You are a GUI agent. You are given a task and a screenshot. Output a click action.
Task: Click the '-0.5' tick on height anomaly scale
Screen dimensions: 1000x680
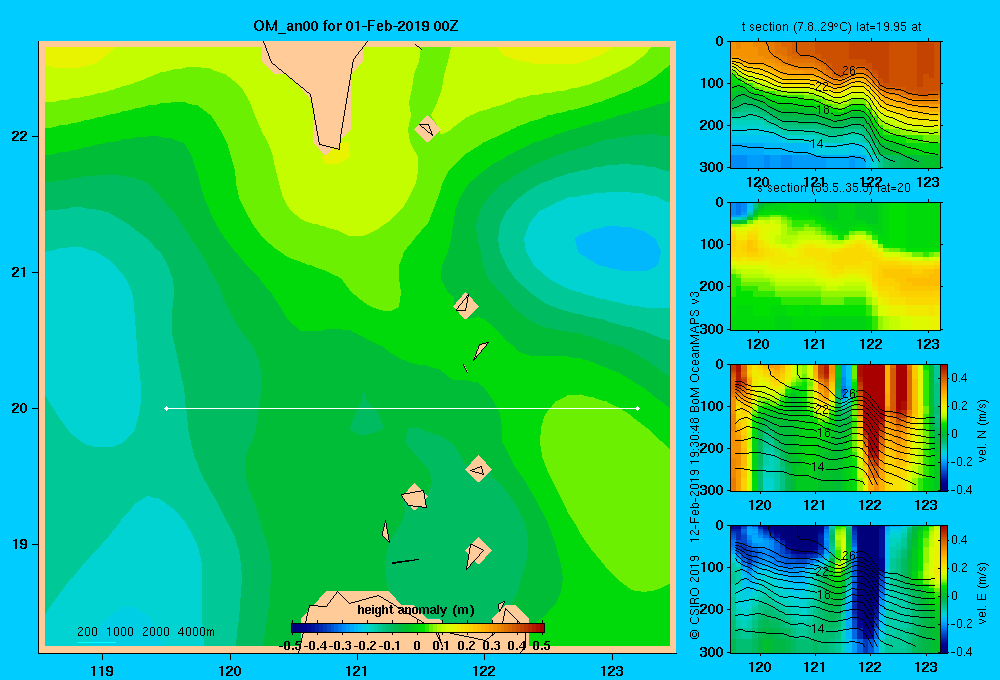(x=290, y=646)
